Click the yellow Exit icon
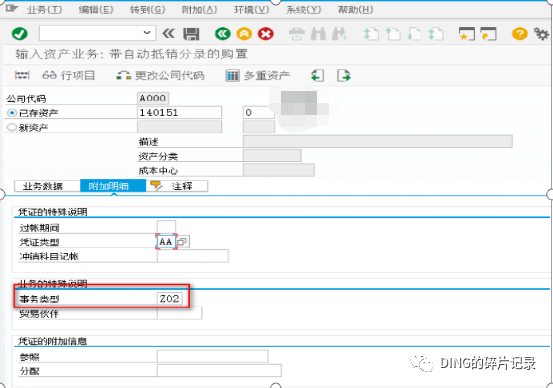 pyautogui.click(x=244, y=34)
